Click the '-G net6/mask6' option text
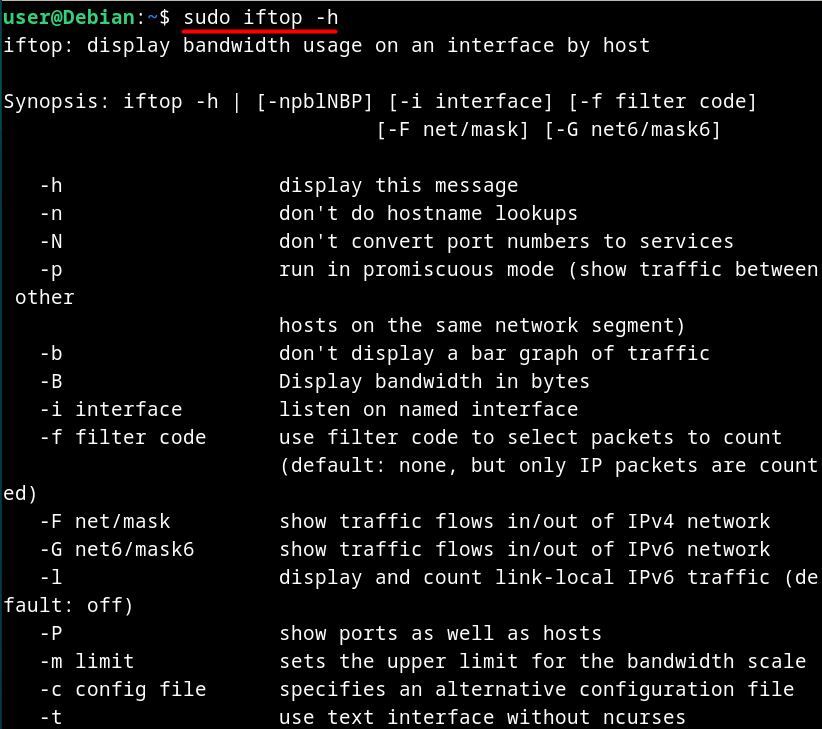The width and height of the screenshot is (822, 729). [117, 549]
